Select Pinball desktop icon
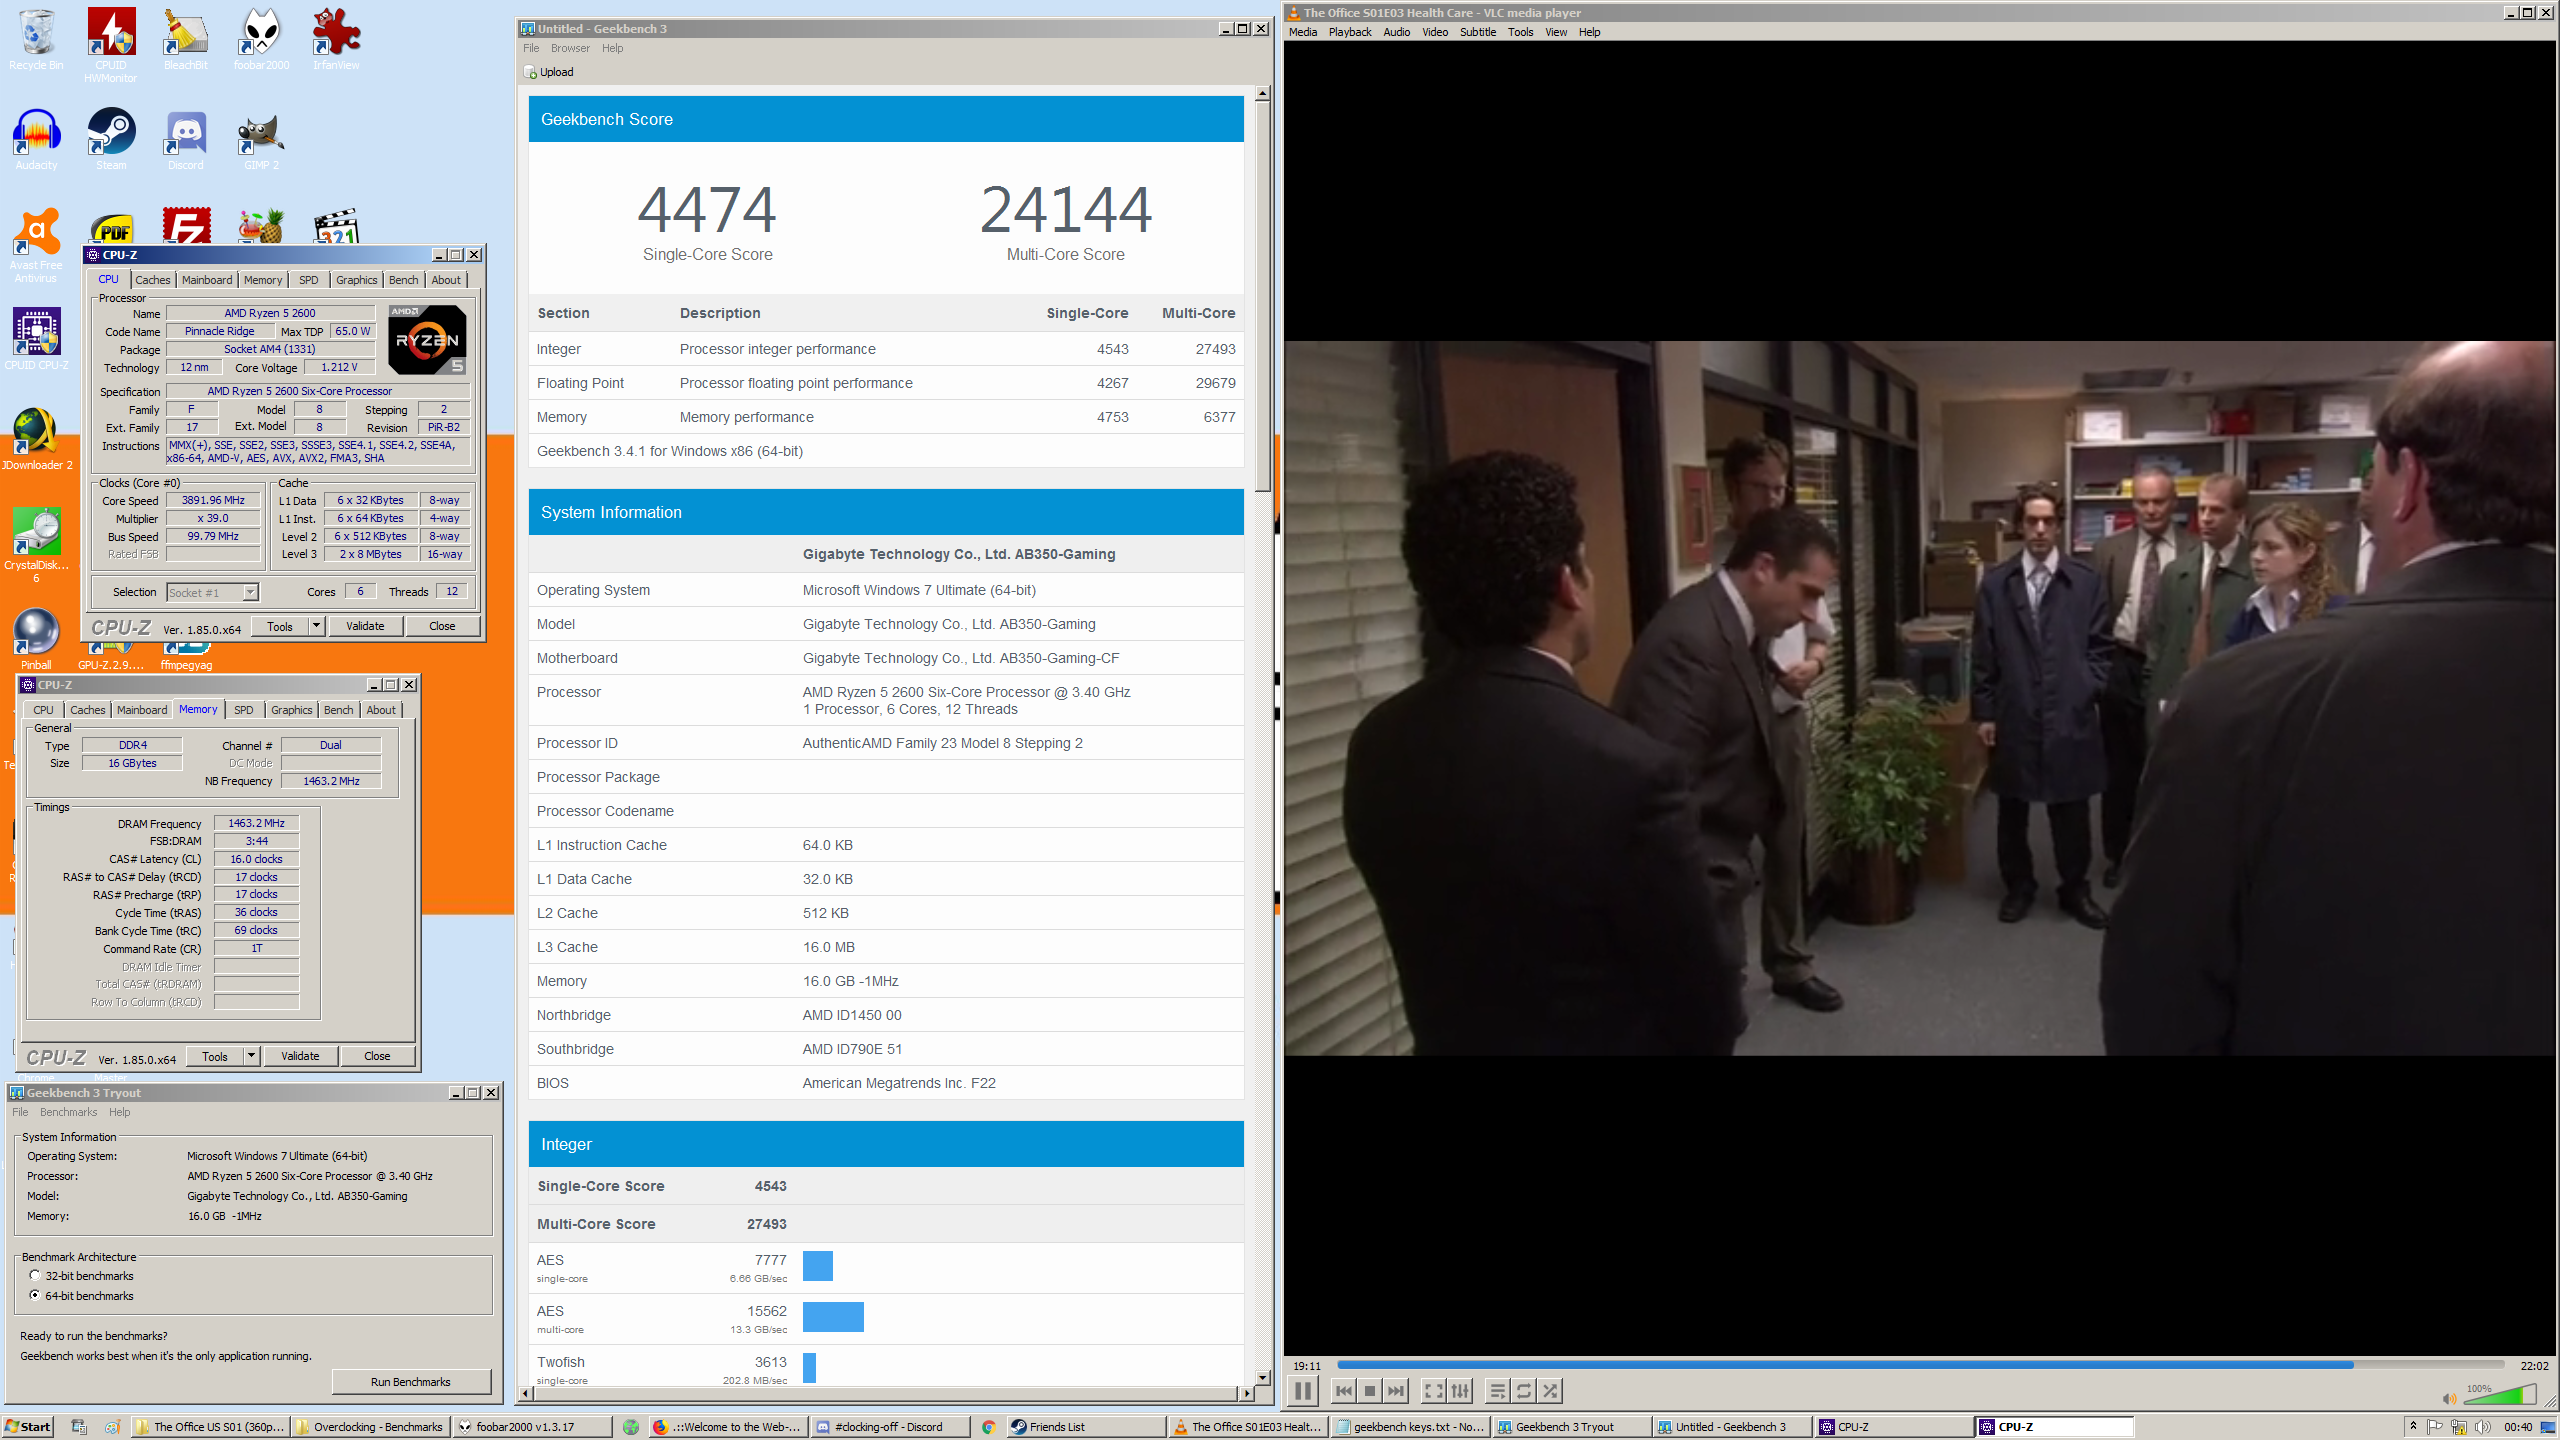 [x=36, y=640]
